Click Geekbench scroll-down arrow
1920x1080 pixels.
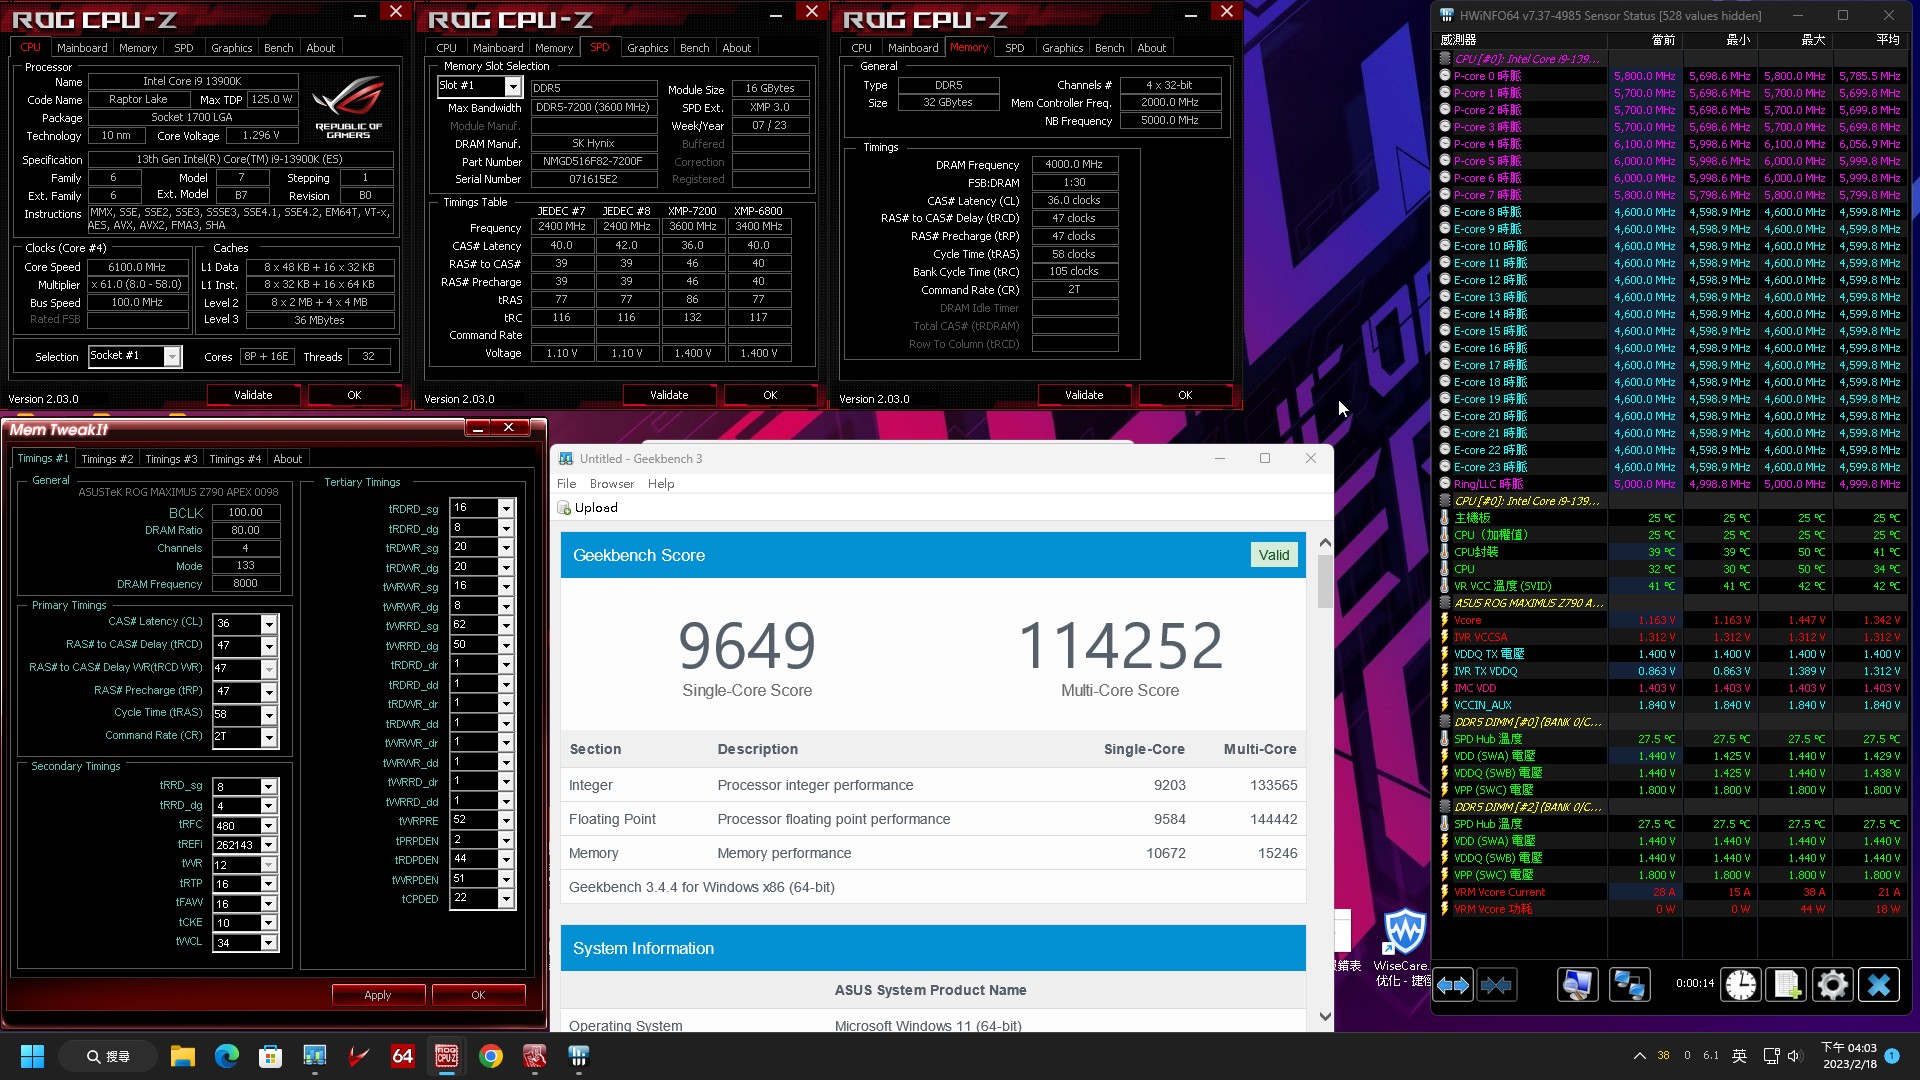tap(1325, 1017)
